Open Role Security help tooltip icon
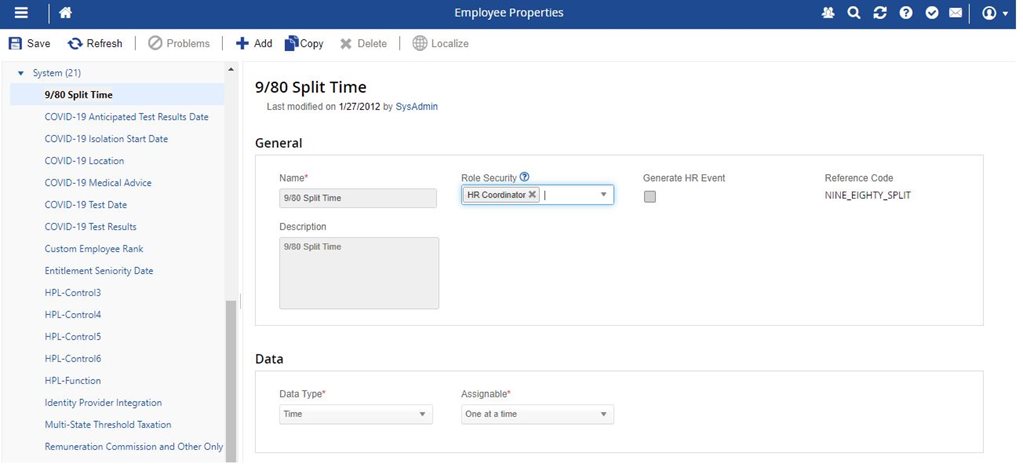 [525, 177]
